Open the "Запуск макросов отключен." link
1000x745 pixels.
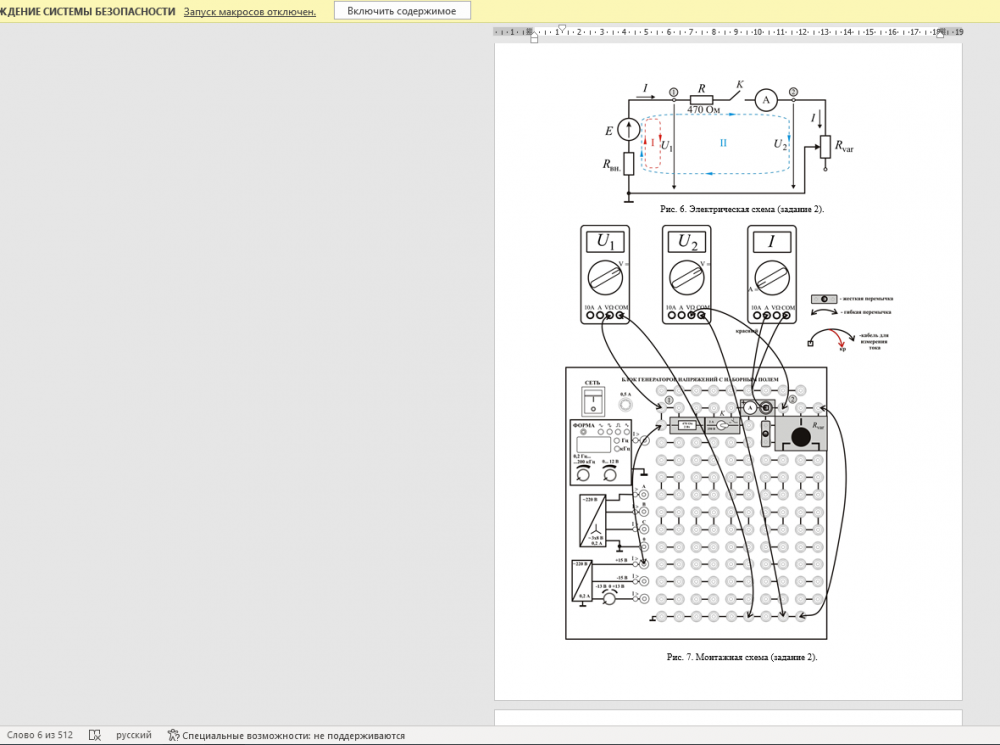tap(249, 12)
